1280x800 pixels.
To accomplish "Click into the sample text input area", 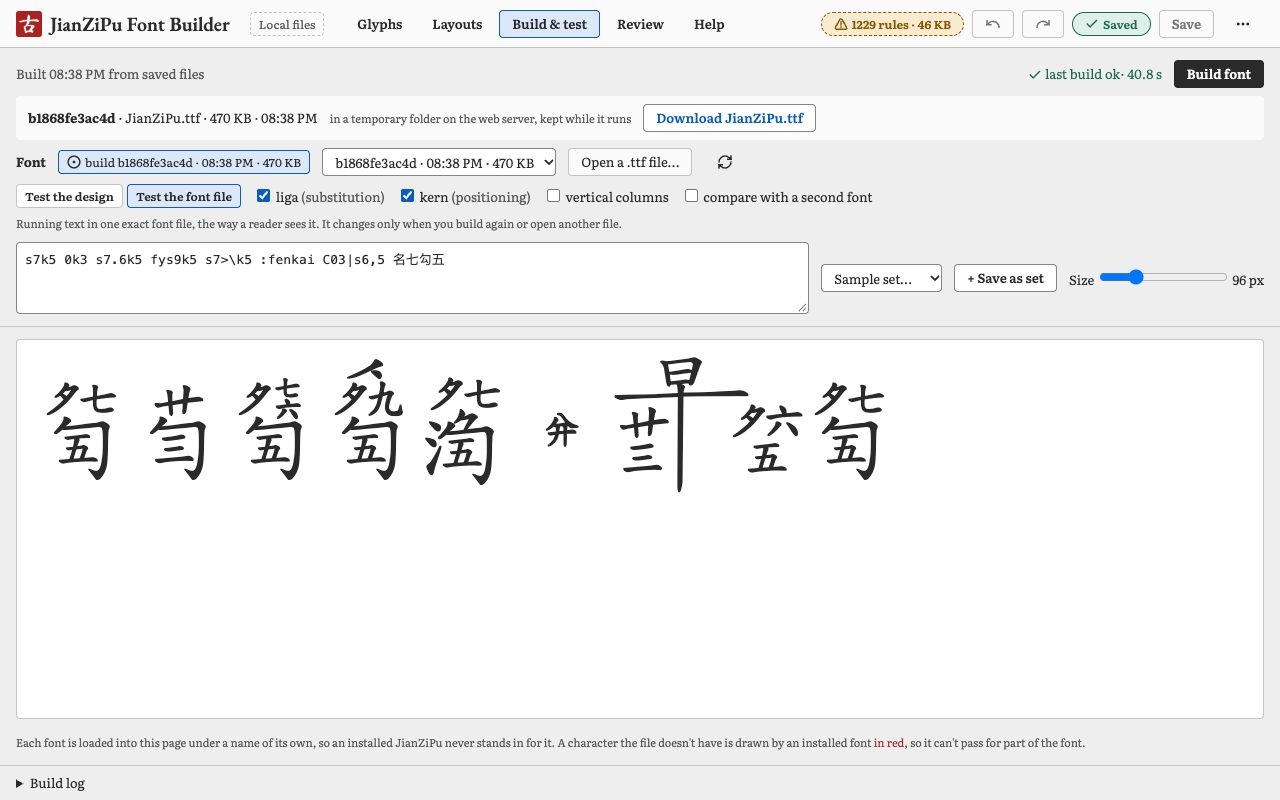I will tap(412, 278).
